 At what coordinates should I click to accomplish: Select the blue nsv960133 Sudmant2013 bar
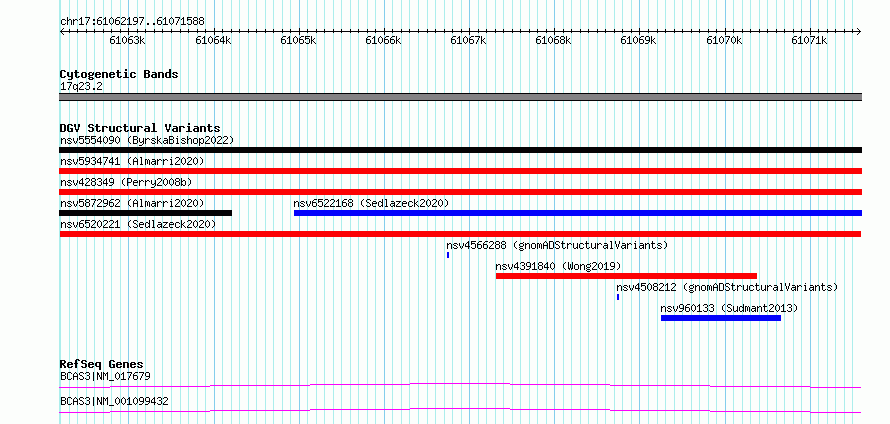tap(721, 318)
